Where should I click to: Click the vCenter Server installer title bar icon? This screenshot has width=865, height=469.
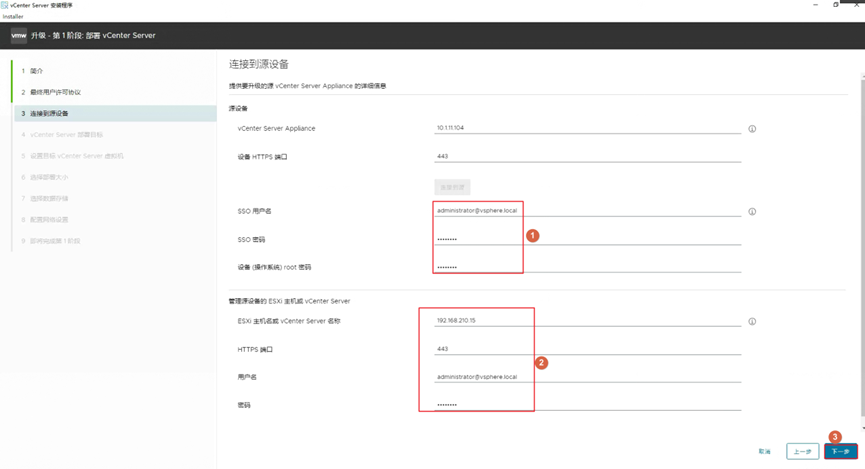coord(4,5)
